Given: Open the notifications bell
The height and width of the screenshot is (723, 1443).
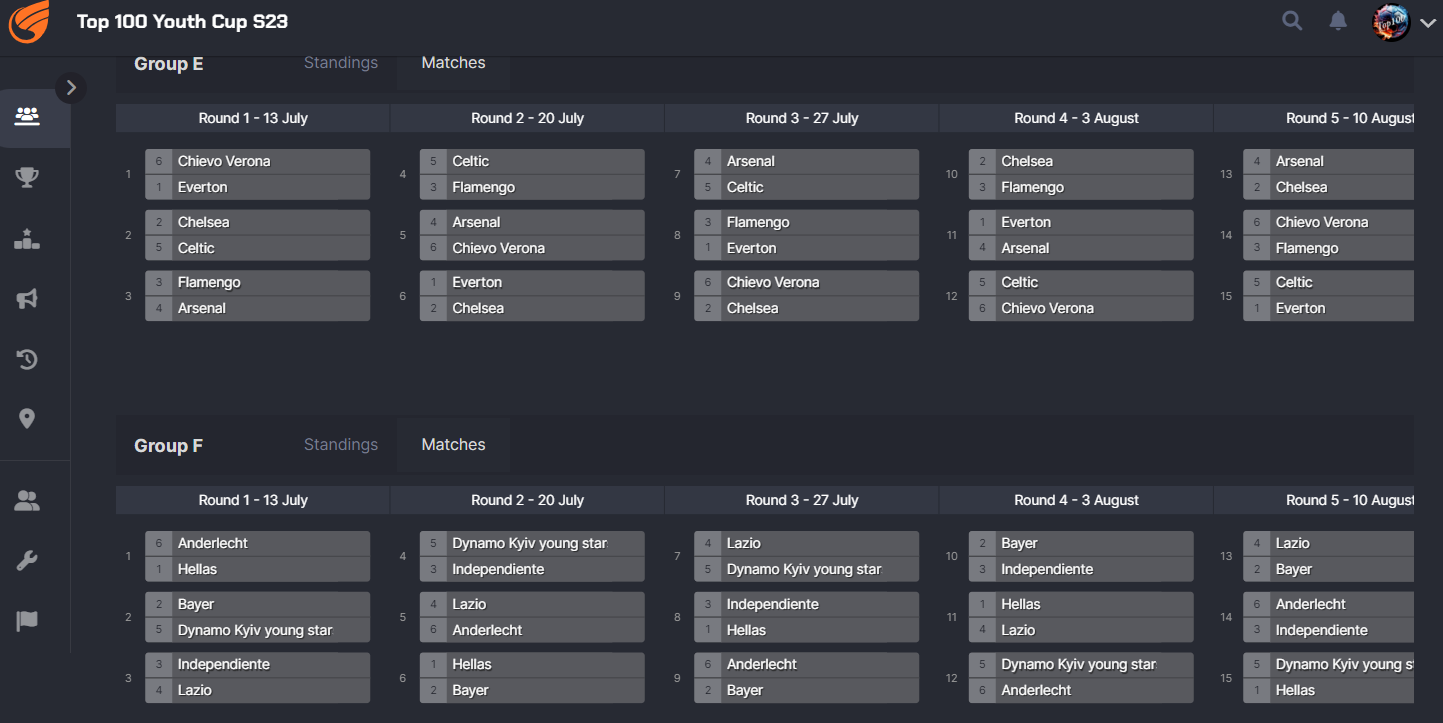Looking at the screenshot, I should tap(1338, 21).
